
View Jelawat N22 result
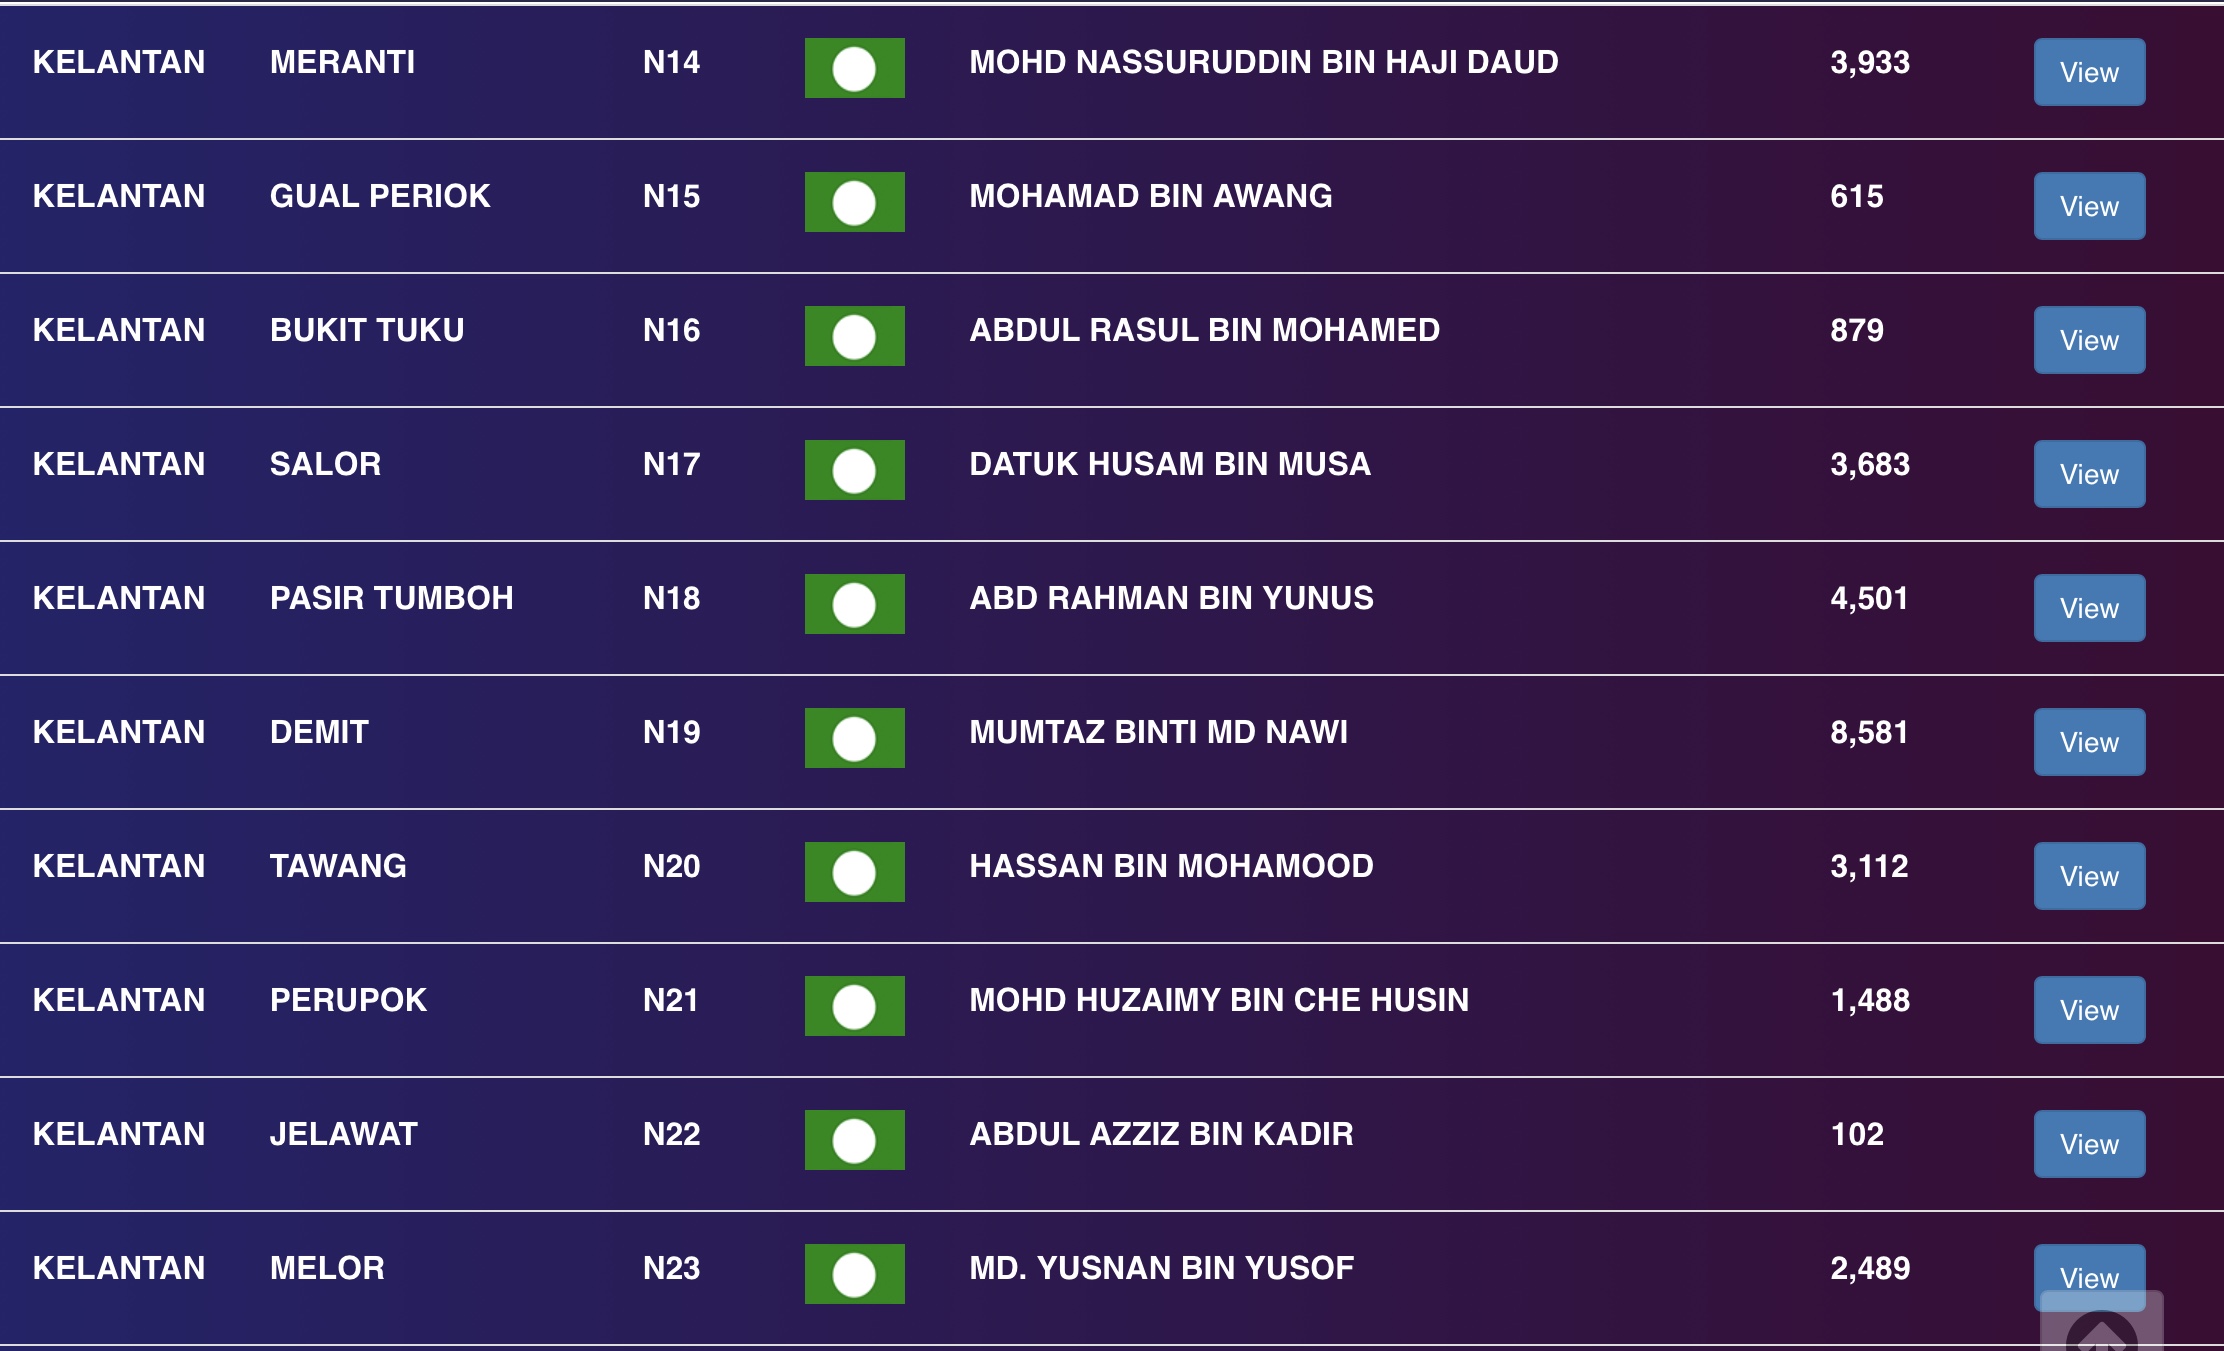(2089, 1144)
